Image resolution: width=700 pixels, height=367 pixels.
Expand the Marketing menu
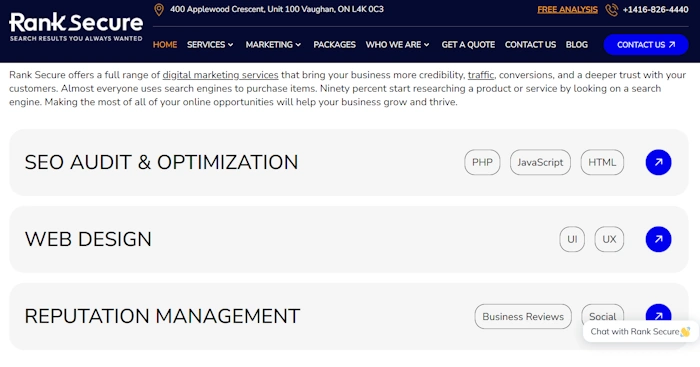coord(273,45)
